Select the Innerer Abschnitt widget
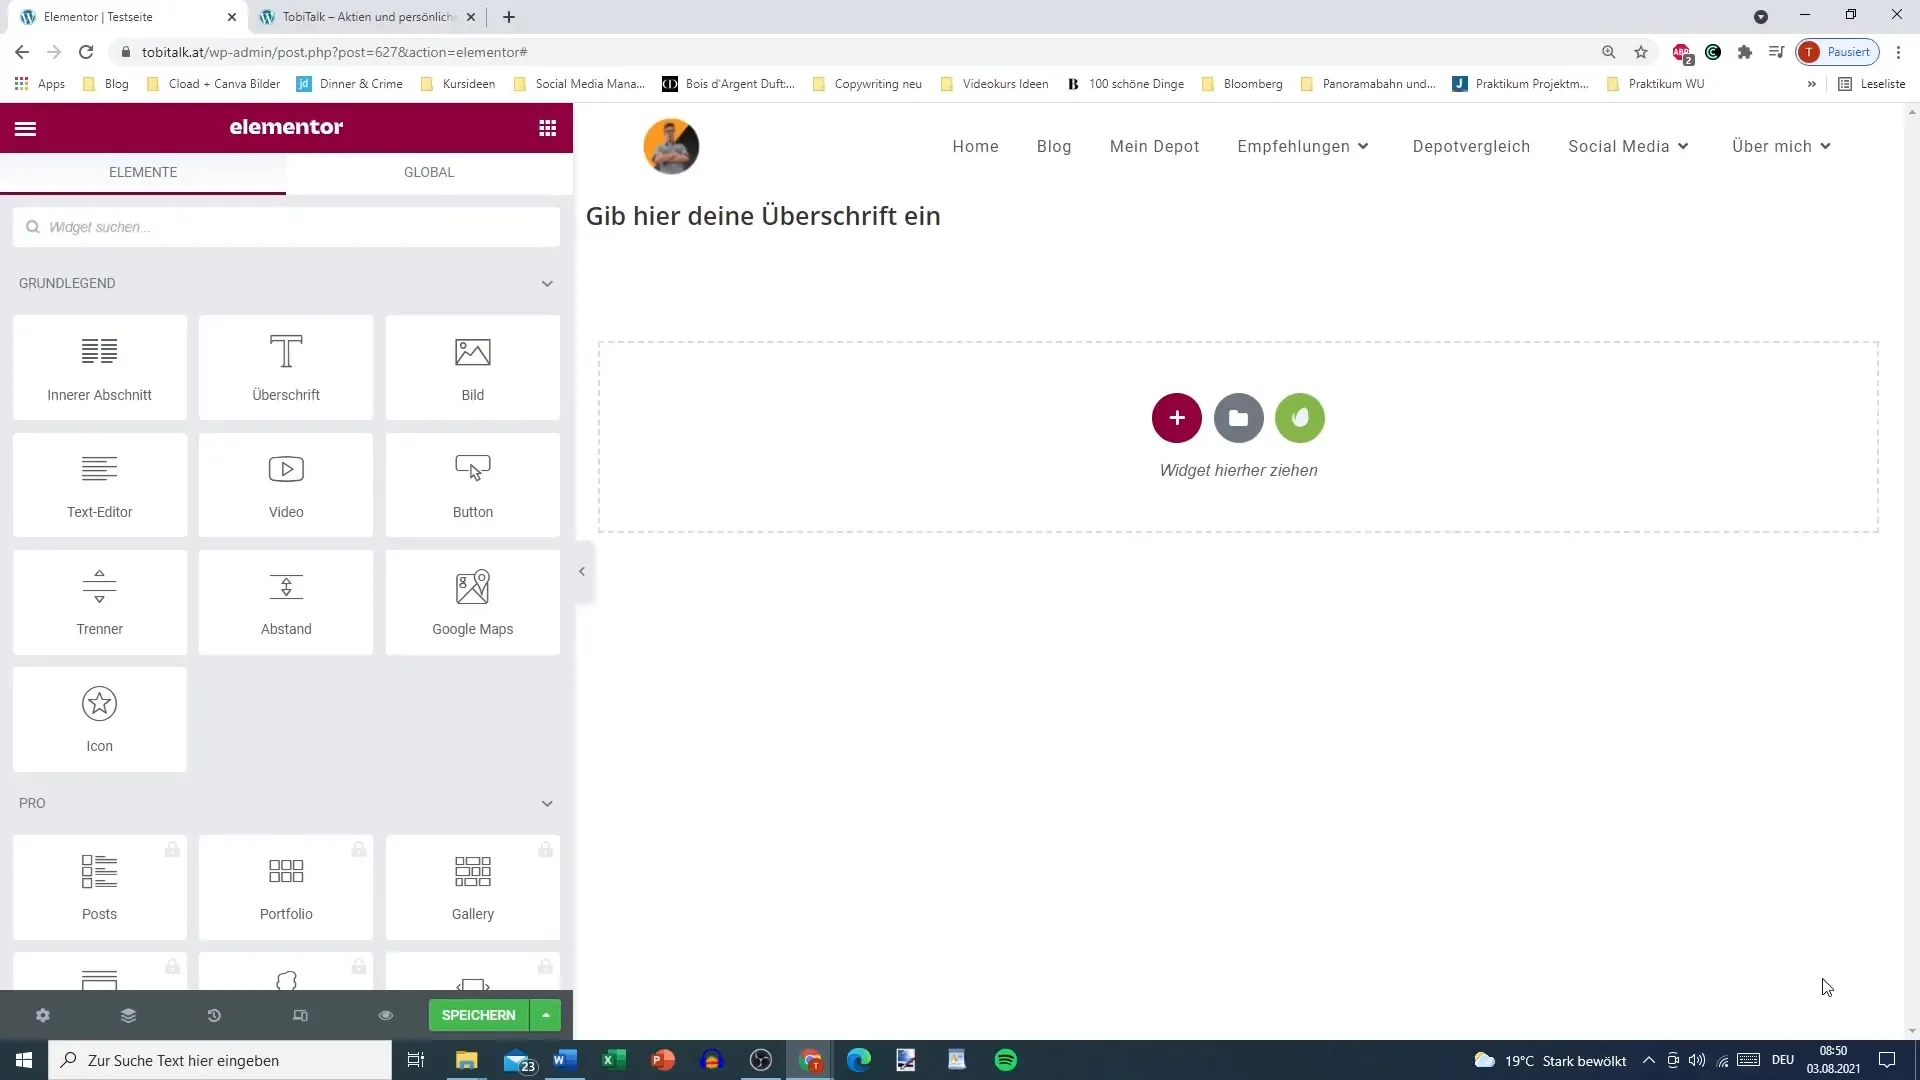Image resolution: width=1920 pixels, height=1080 pixels. [x=100, y=368]
